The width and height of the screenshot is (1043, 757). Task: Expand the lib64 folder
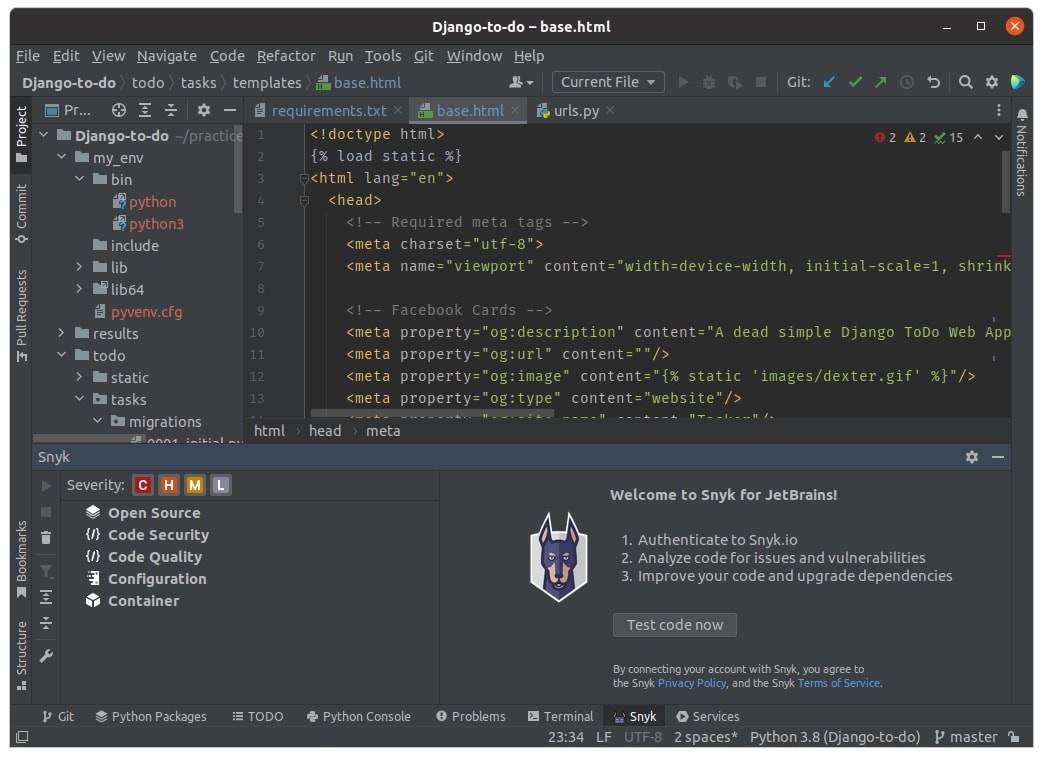click(x=79, y=289)
